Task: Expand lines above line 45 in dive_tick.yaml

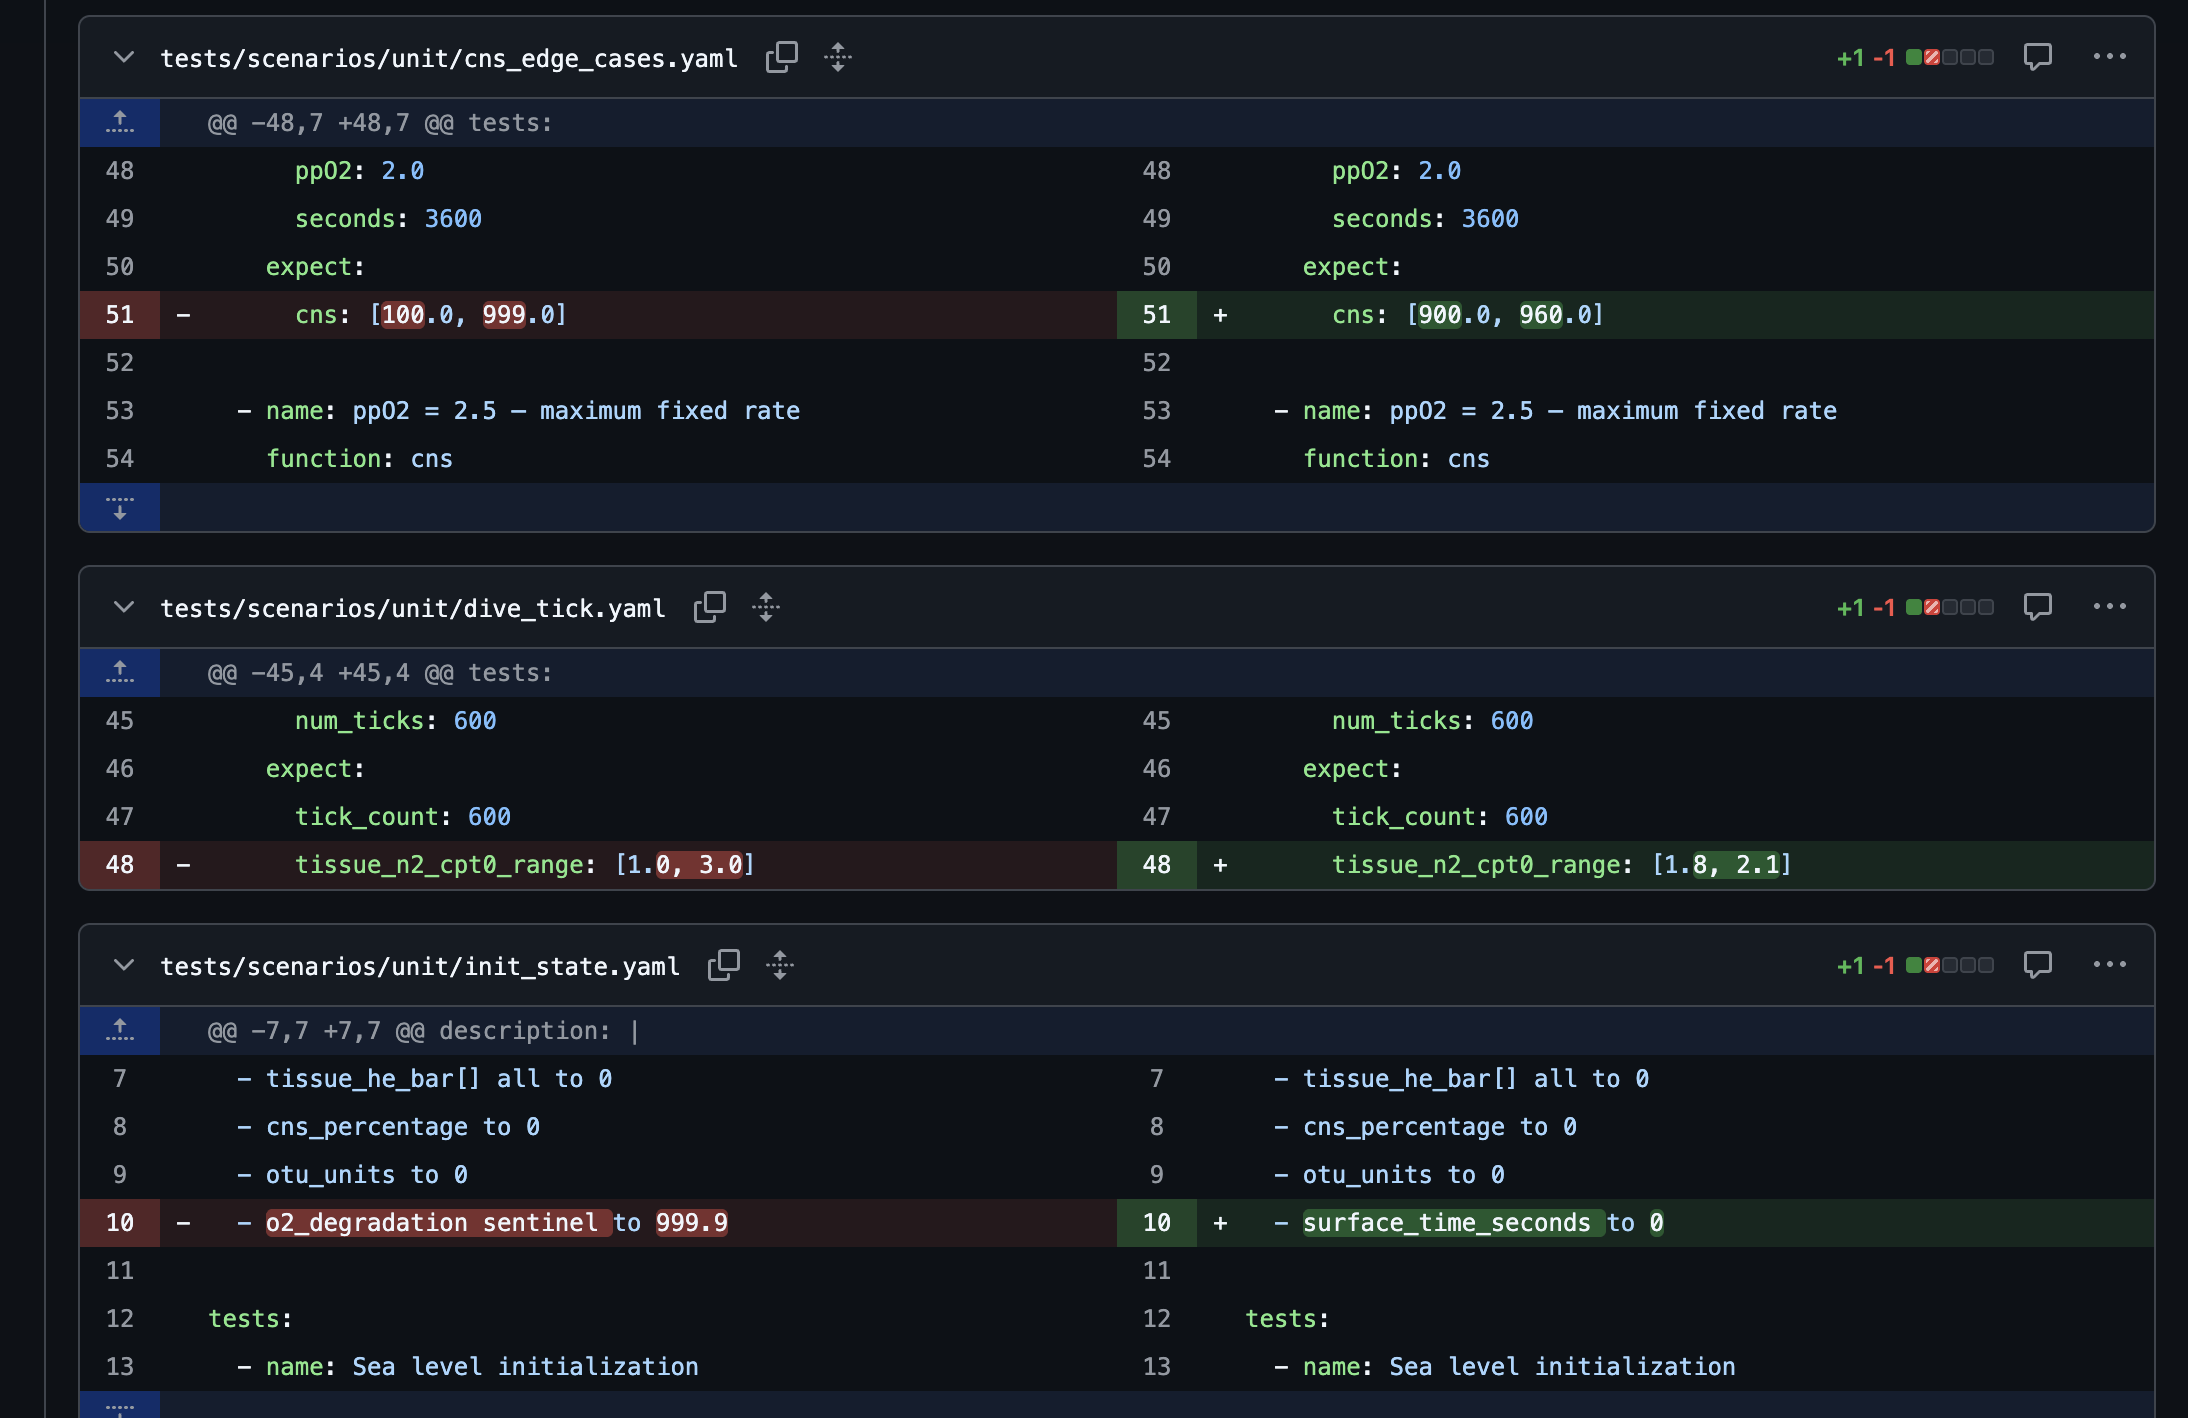Action: coord(120,673)
